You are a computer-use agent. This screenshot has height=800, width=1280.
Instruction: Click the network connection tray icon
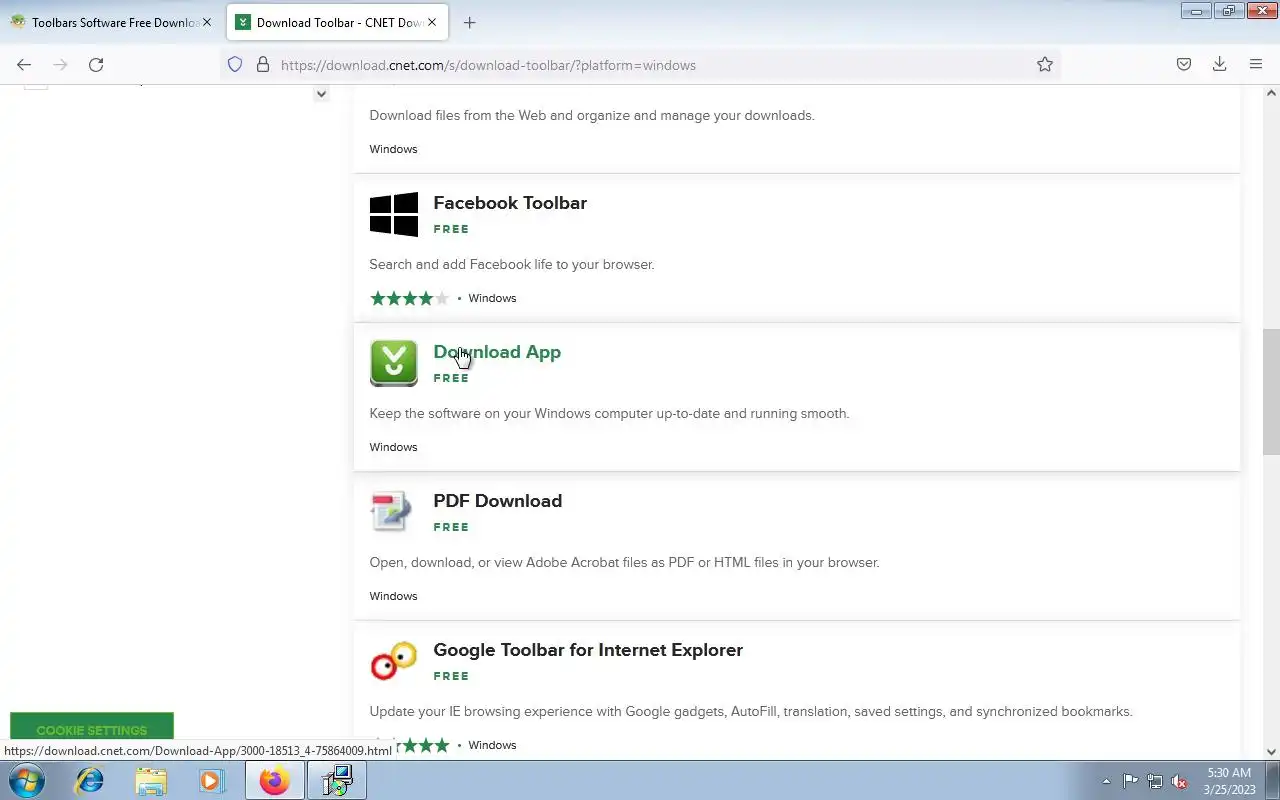(1155, 781)
